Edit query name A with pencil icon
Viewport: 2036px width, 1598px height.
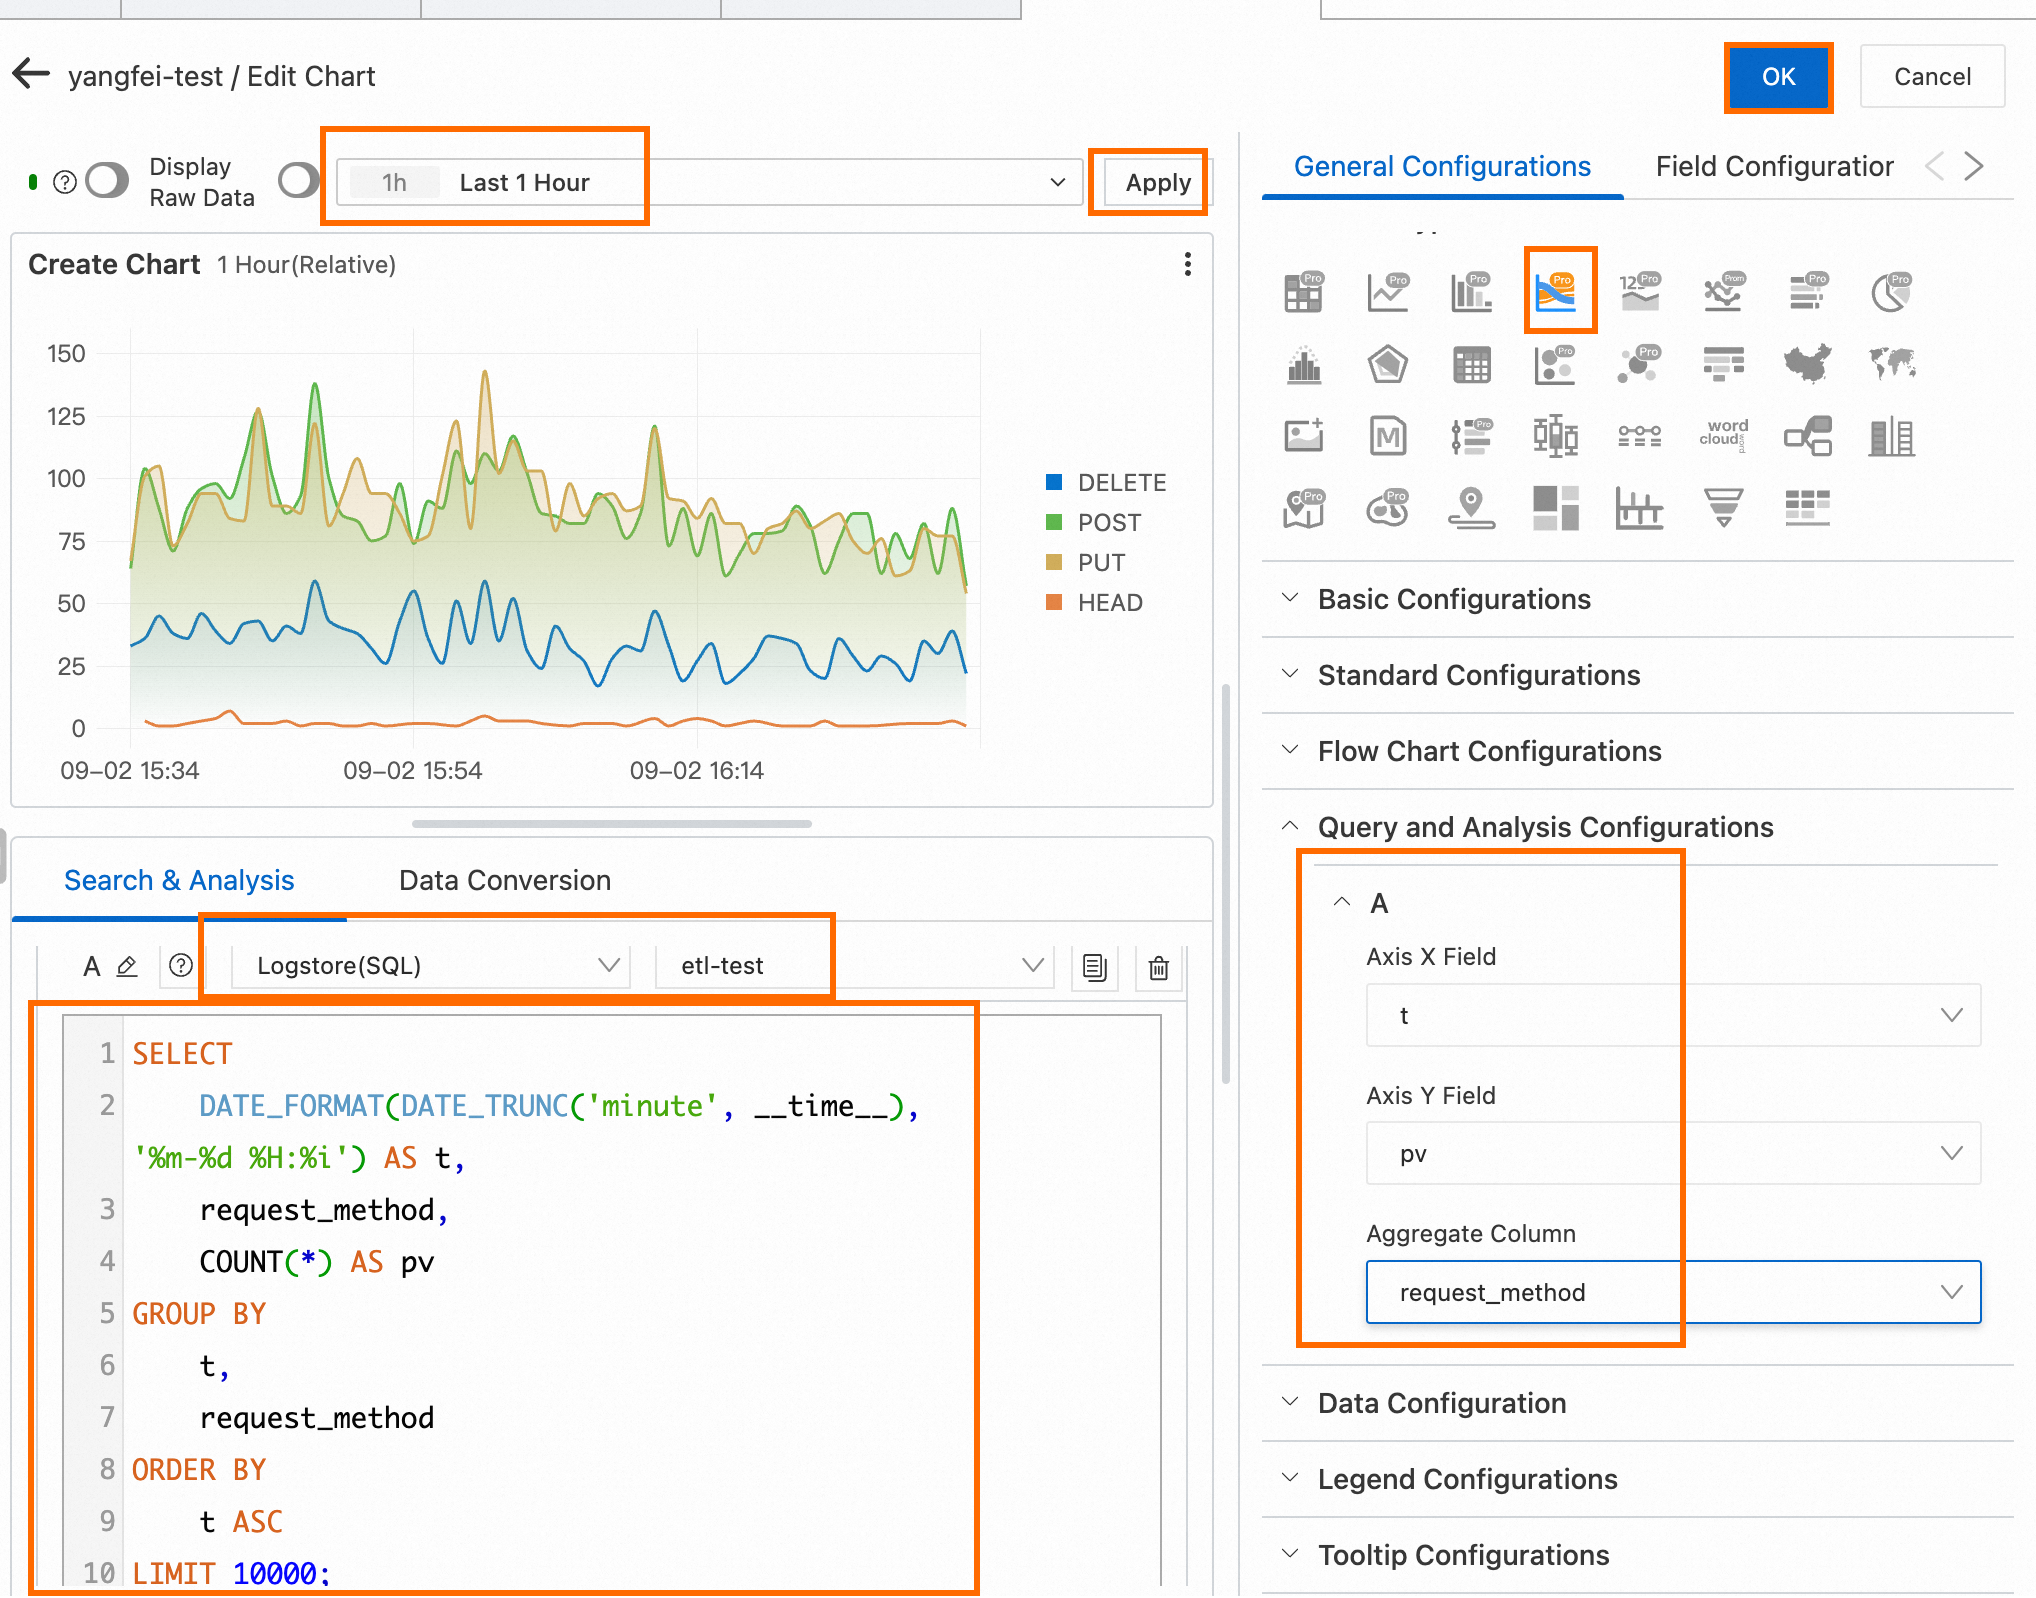pos(127,966)
